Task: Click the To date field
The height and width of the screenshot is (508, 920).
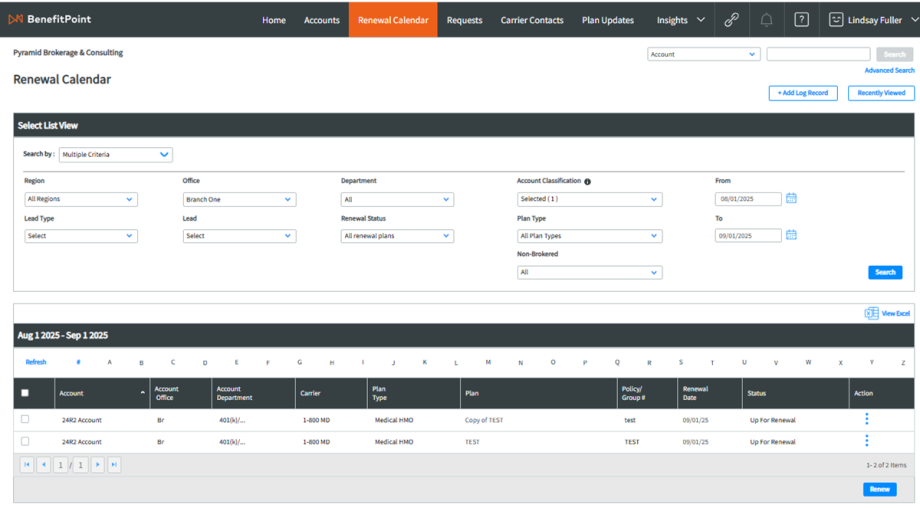Action: 748,236
